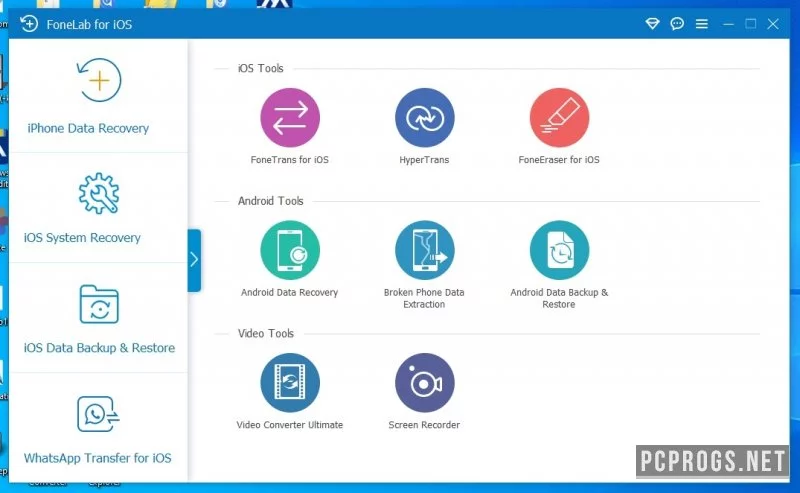Select iOS System Recovery label

pos(82,238)
